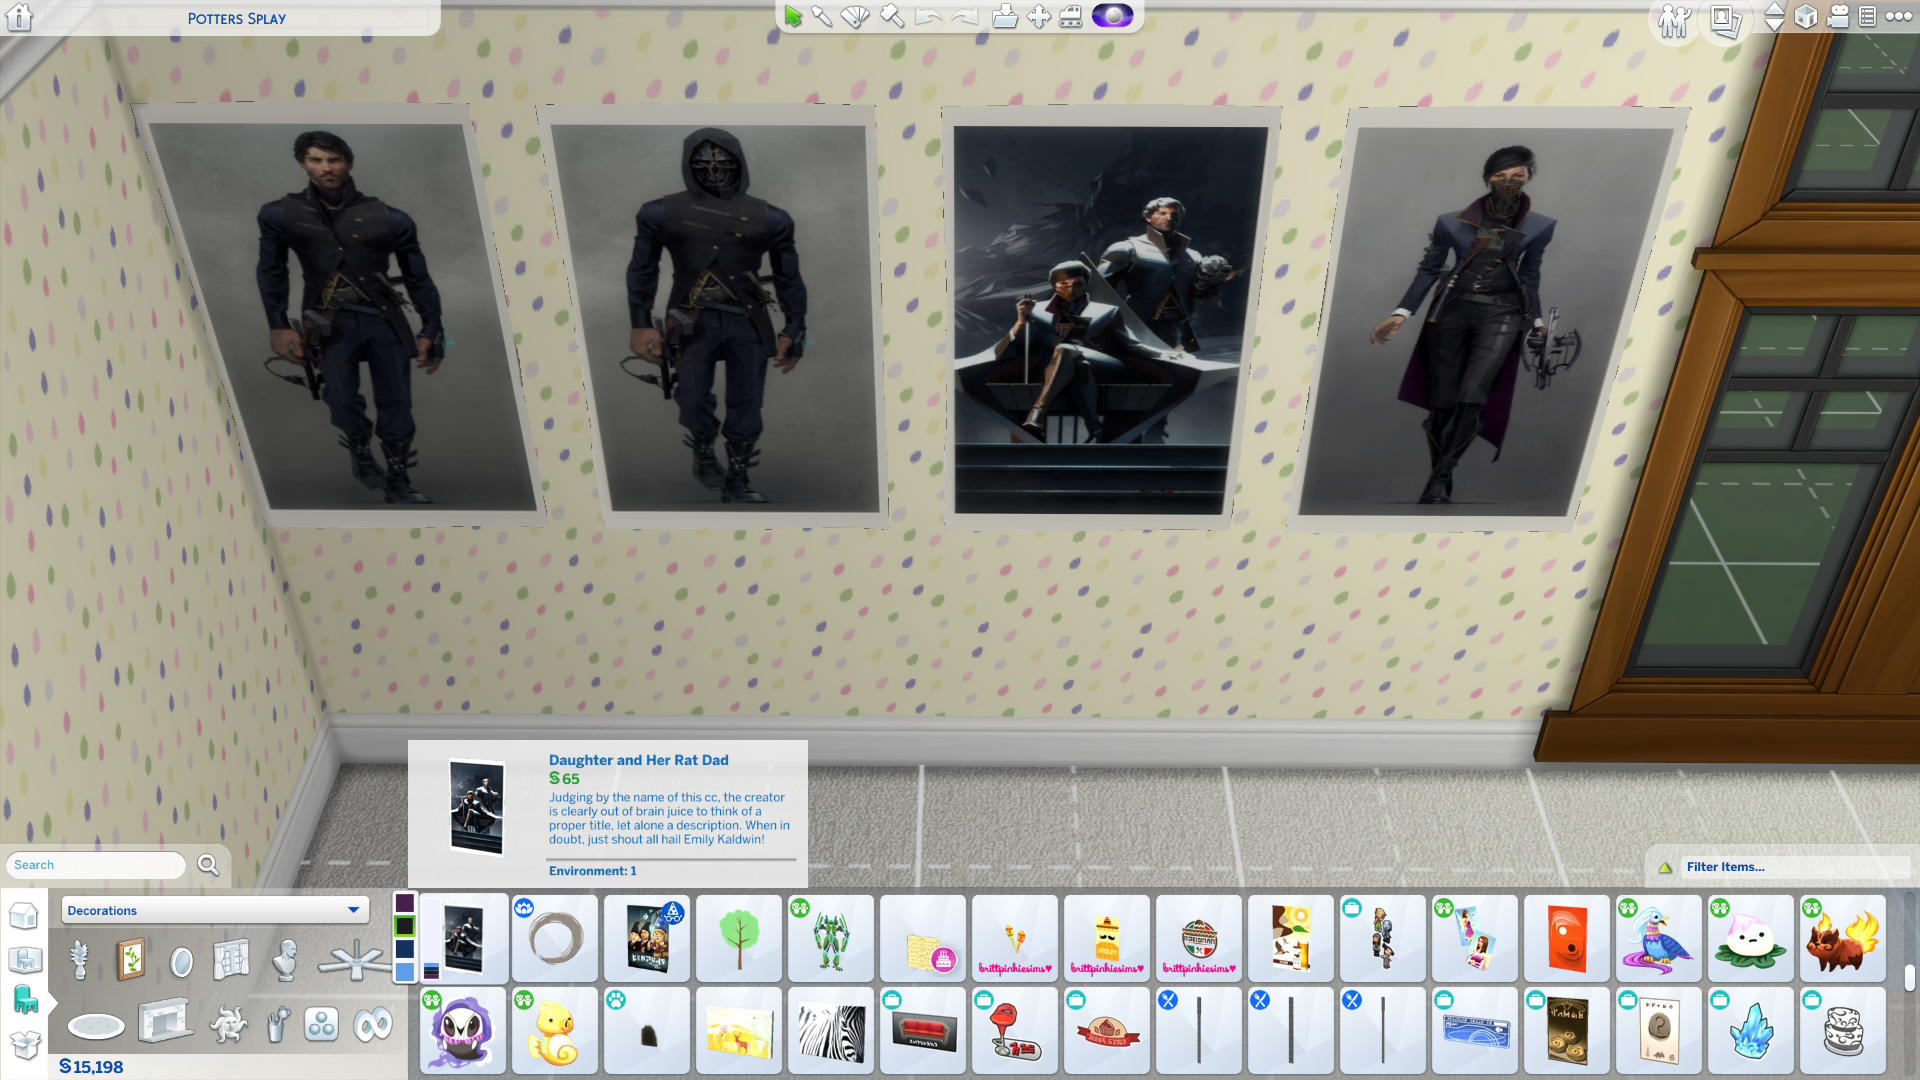This screenshot has height=1080, width=1920.
Task: Select the Curtains and Blinds subcategory
Action: click(231, 960)
